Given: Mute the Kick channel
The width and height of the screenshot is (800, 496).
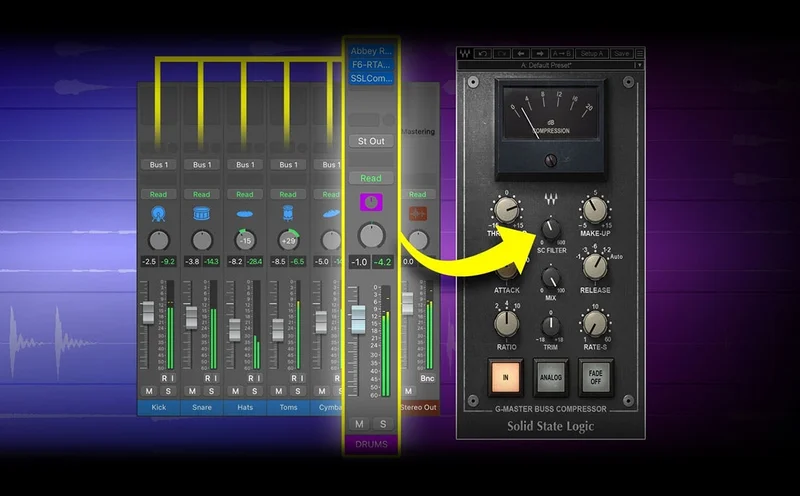Looking at the screenshot, I should point(149,391).
